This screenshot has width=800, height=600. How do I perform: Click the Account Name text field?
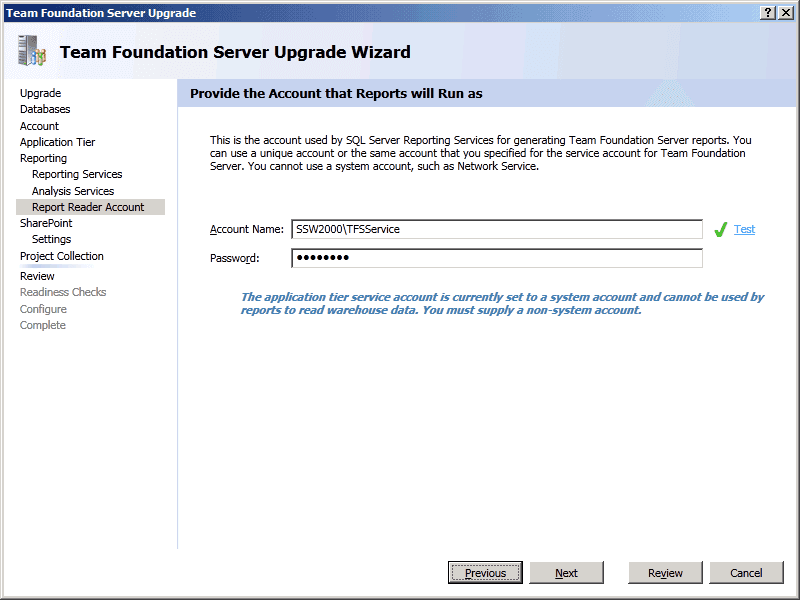[496, 229]
